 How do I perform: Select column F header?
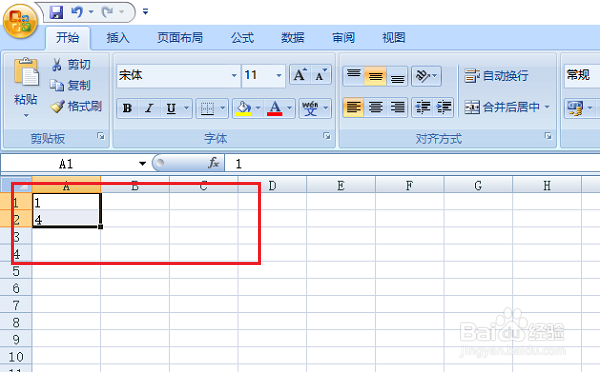click(x=409, y=186)
